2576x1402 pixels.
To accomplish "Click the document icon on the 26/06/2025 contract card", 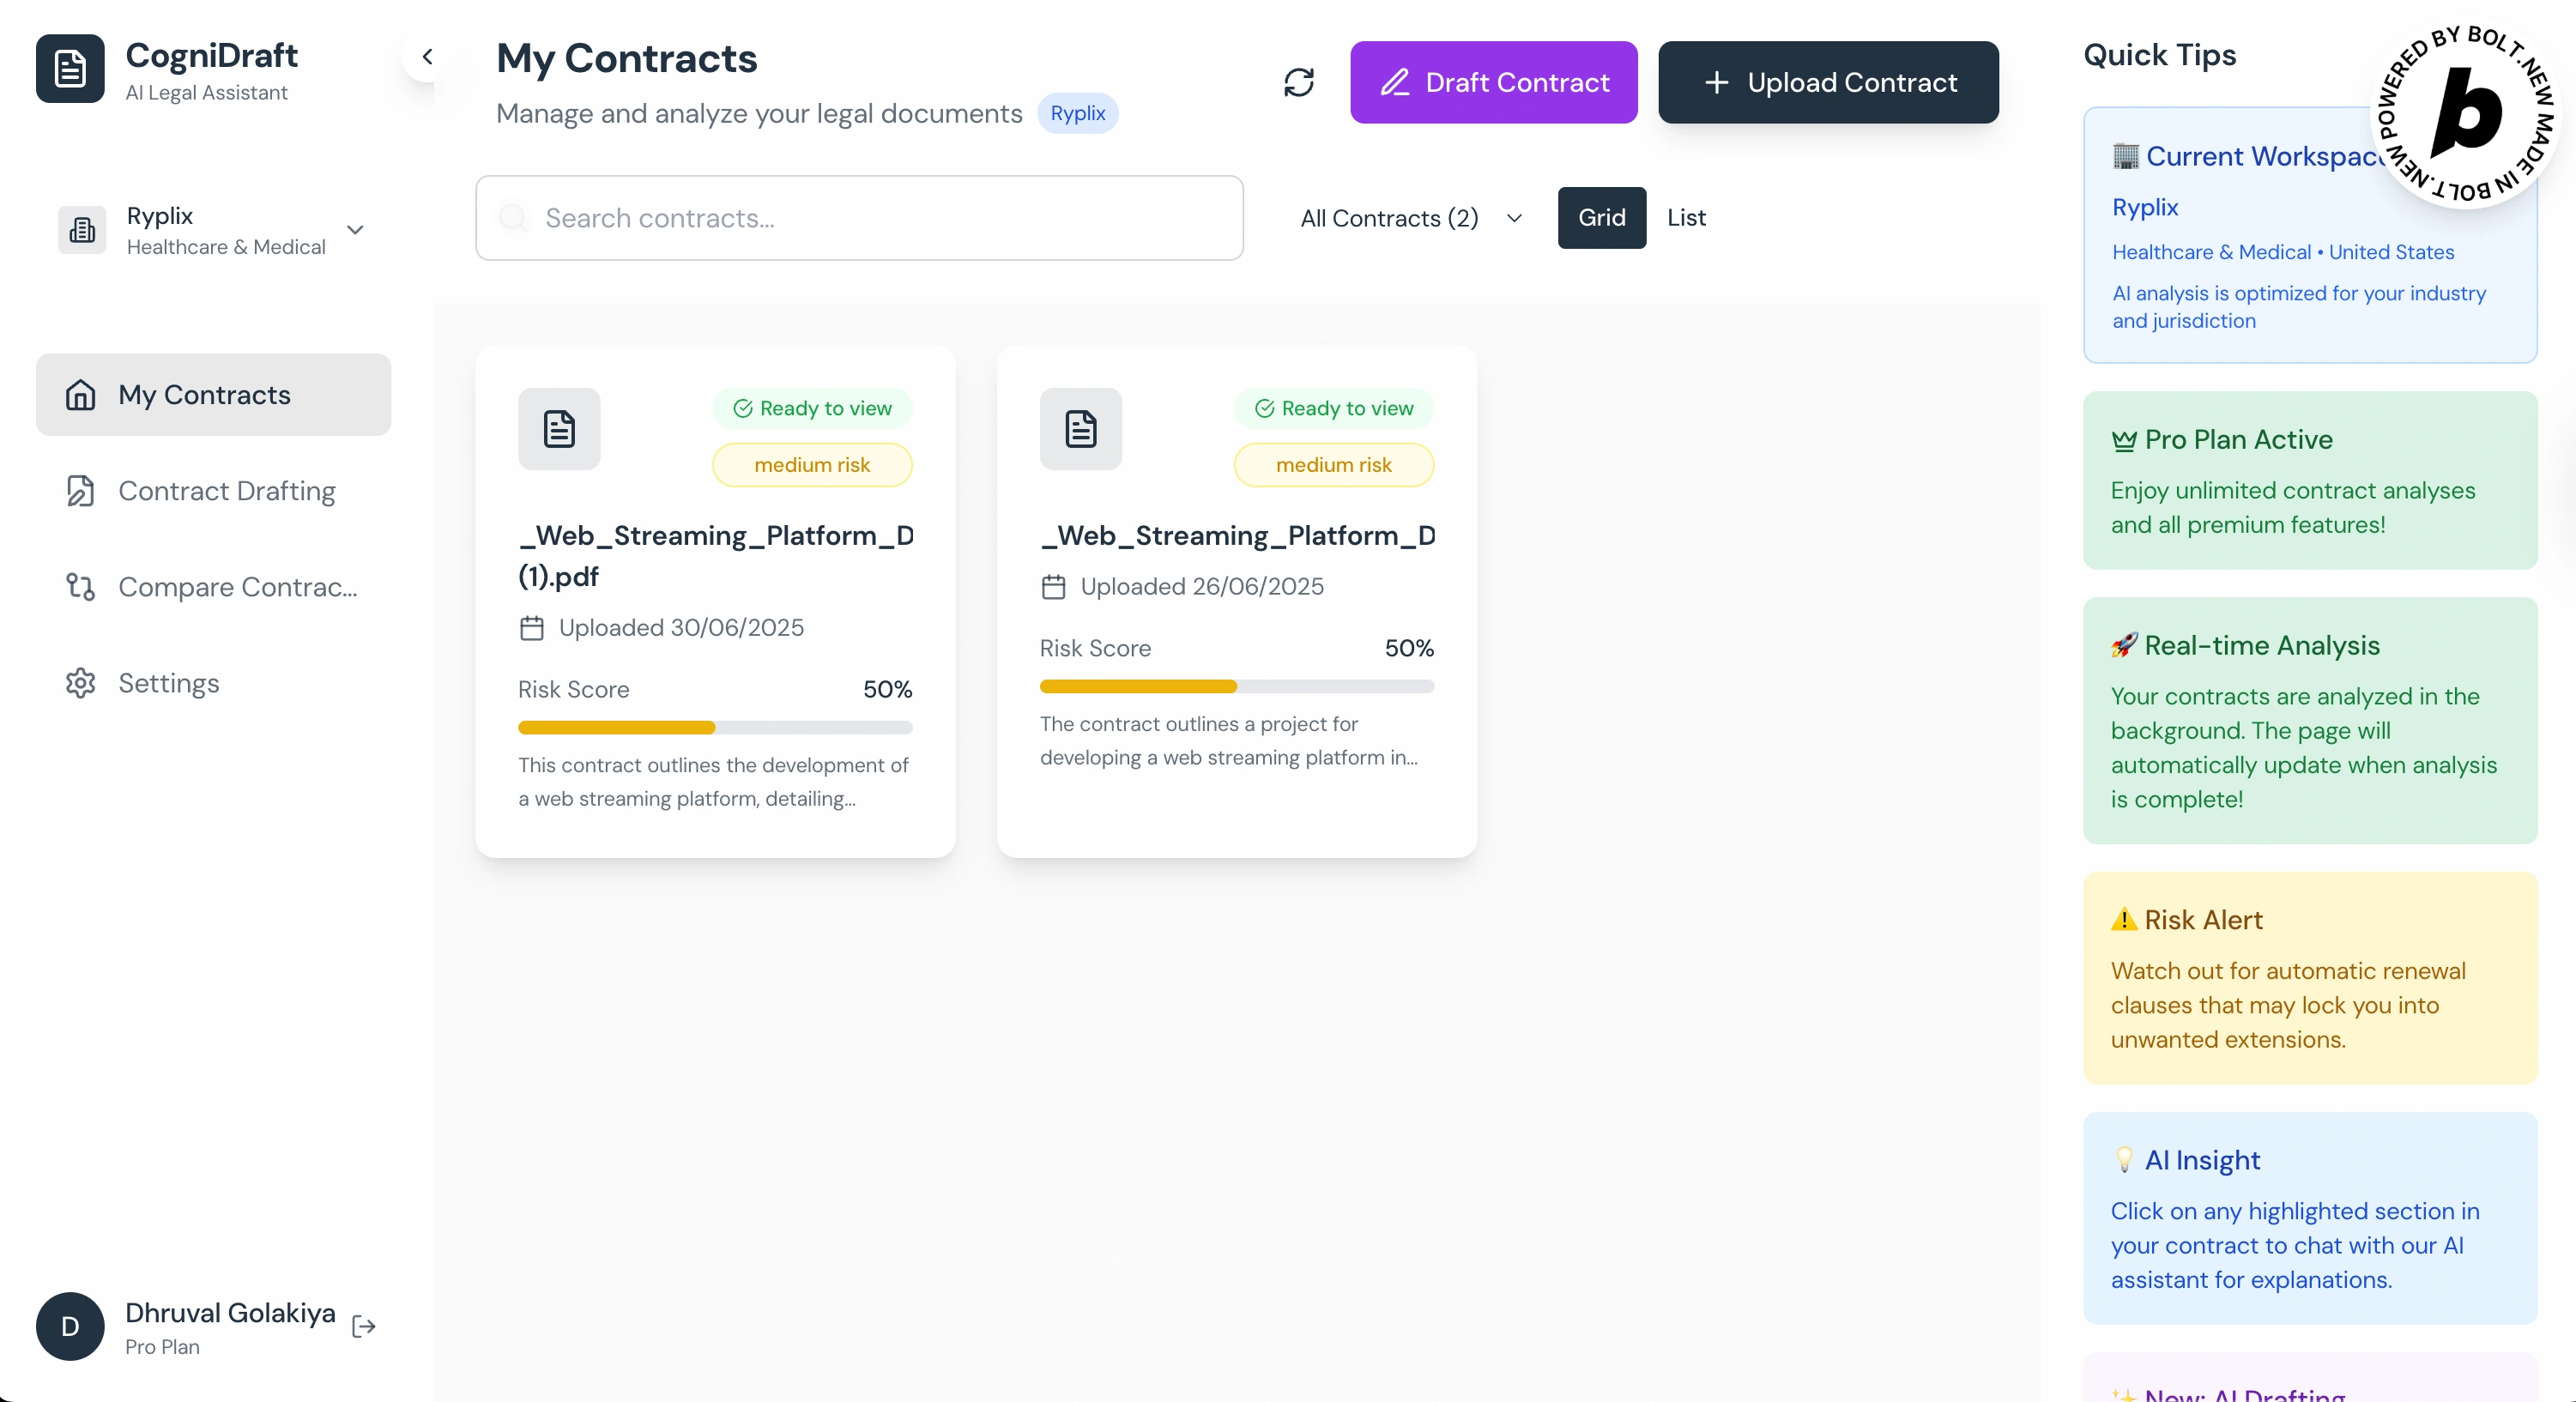I will (1080, 429).
